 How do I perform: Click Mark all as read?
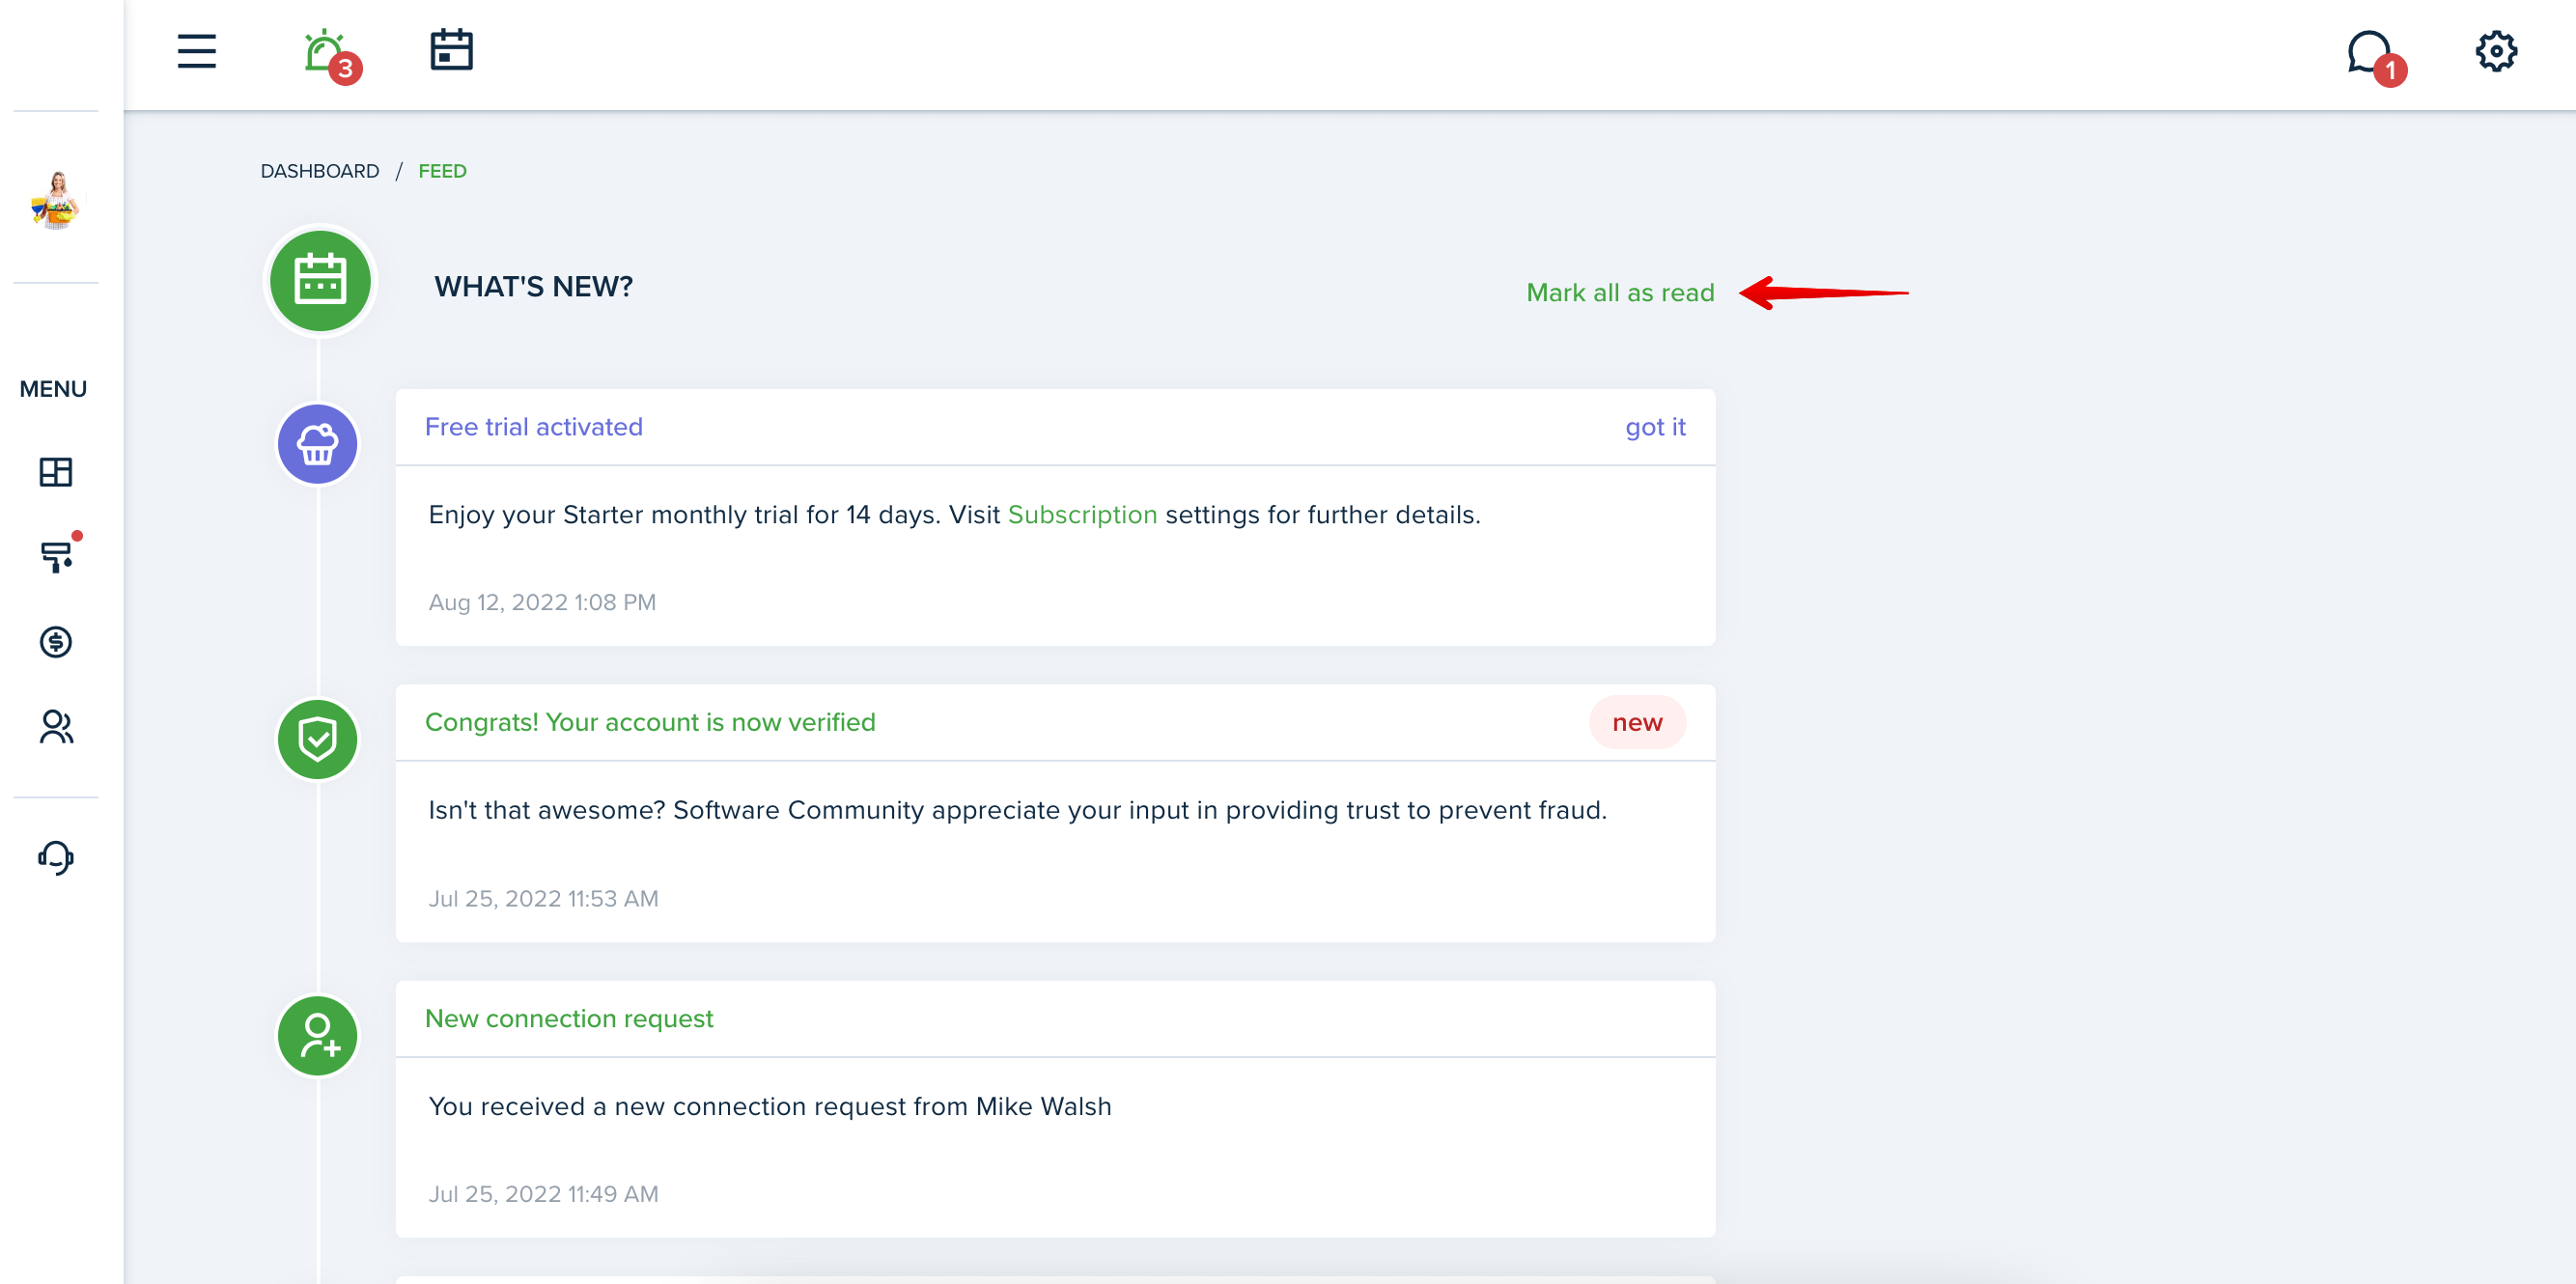(x=1620, y=293)
